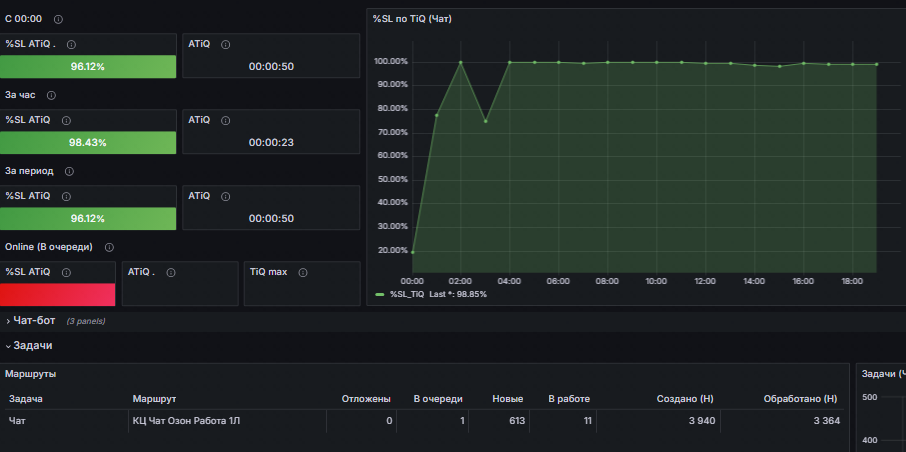Click info icon next to С 00:00
906x452 pixels.
[x=58, y=19]
